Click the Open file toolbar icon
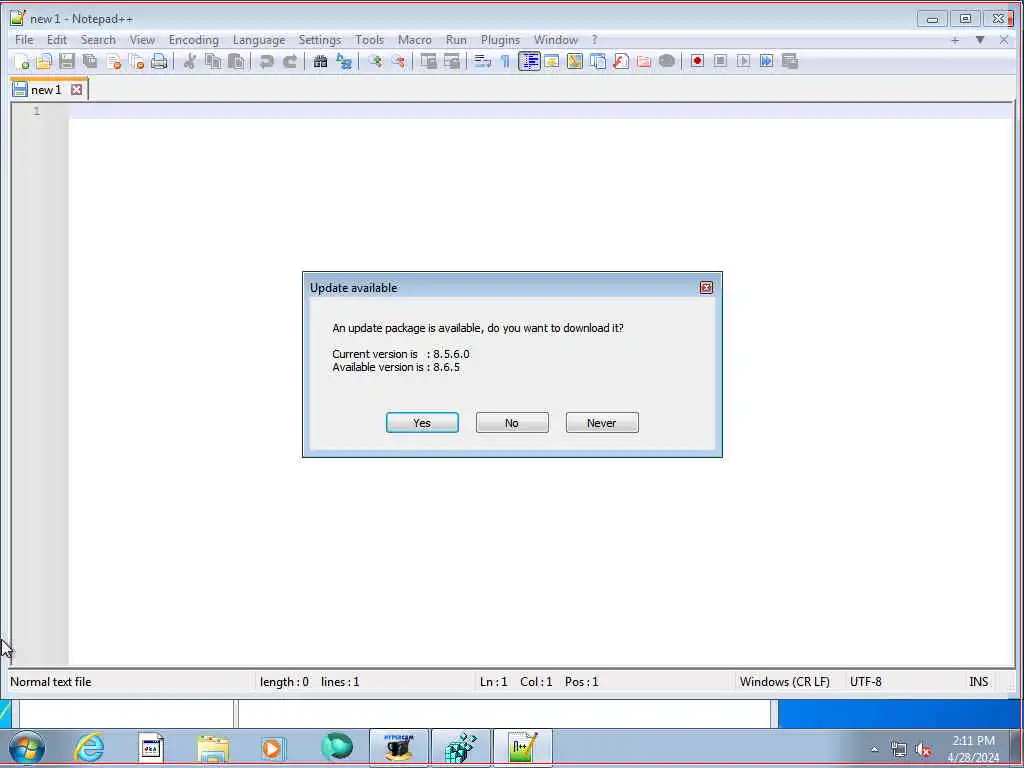The height and width of the screenshot is (768, 1024). coord(44,61)
